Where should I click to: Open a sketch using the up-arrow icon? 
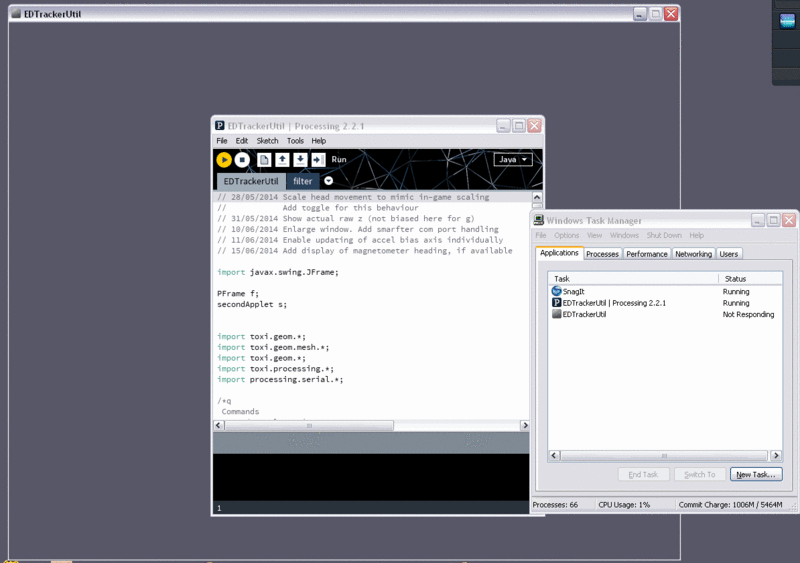click(x=282, y=160)
